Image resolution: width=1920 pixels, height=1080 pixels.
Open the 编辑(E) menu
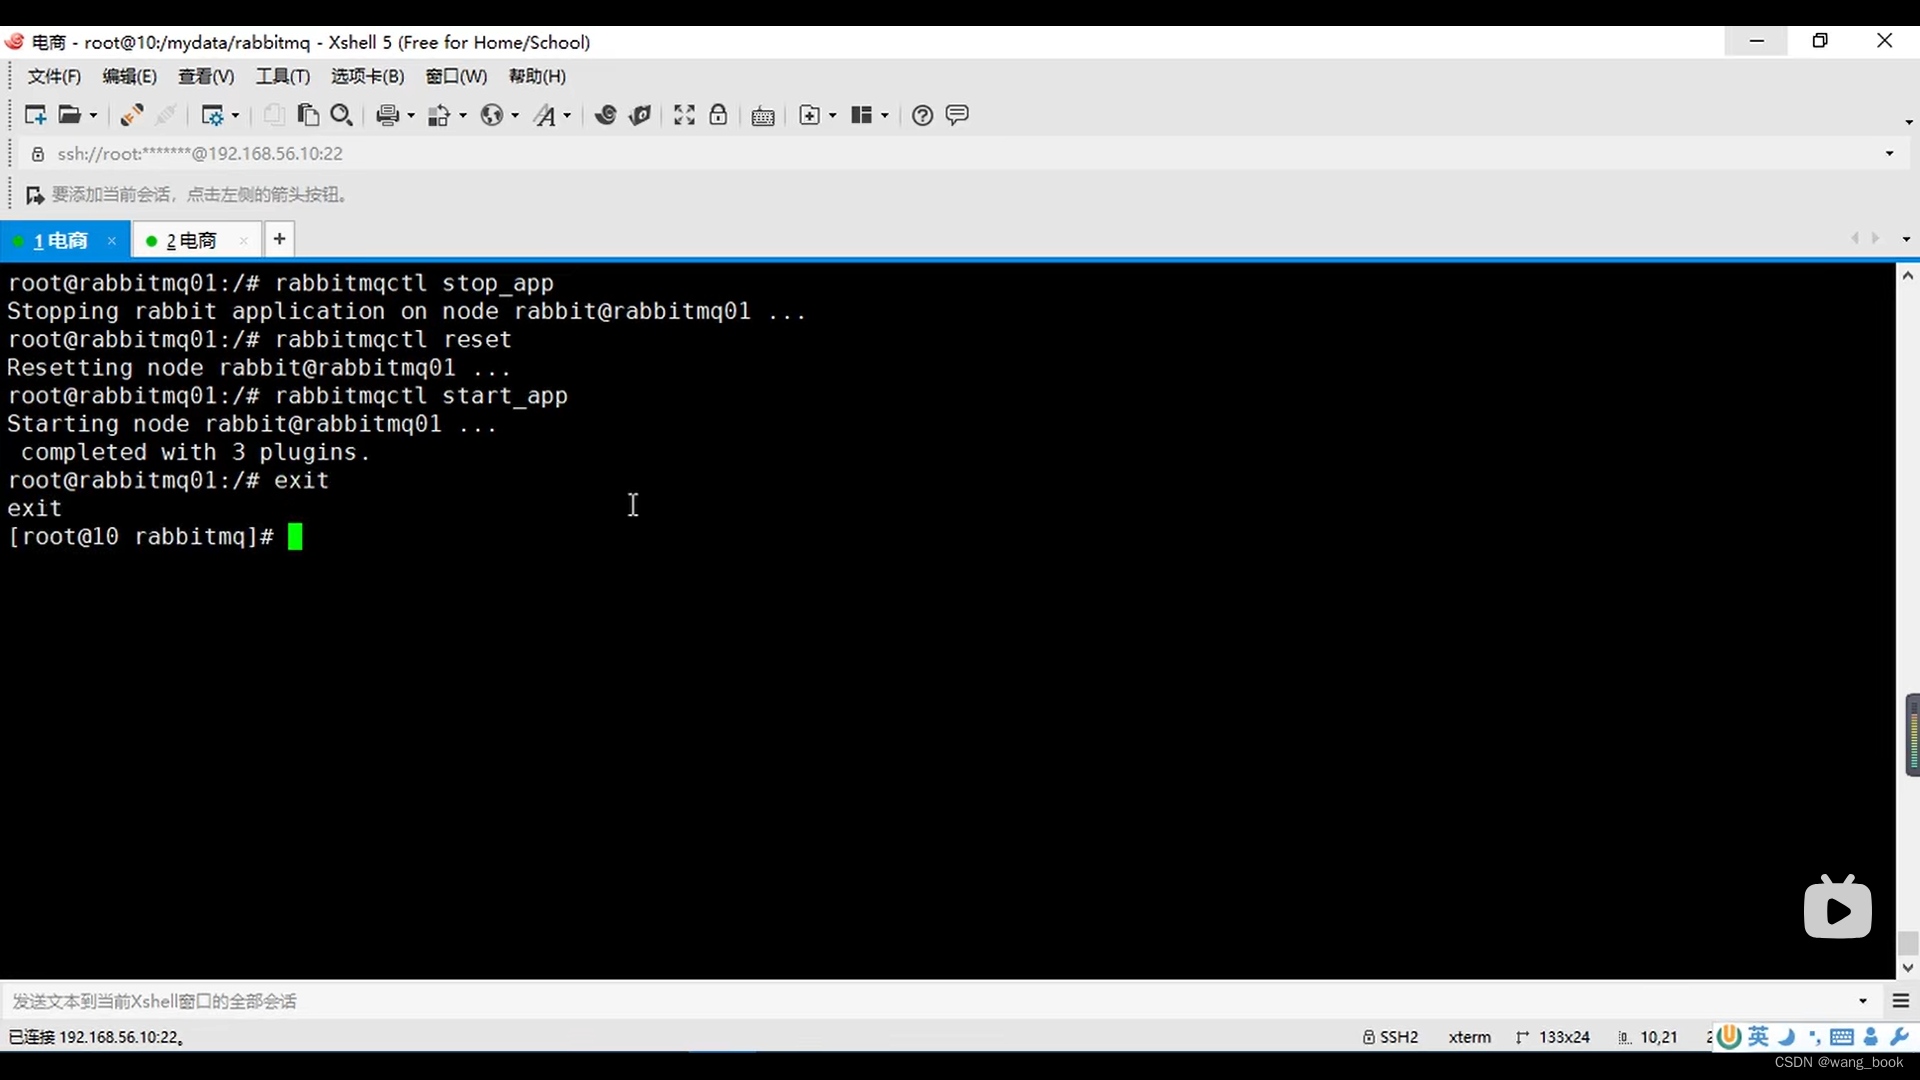(x=130, y=76)
